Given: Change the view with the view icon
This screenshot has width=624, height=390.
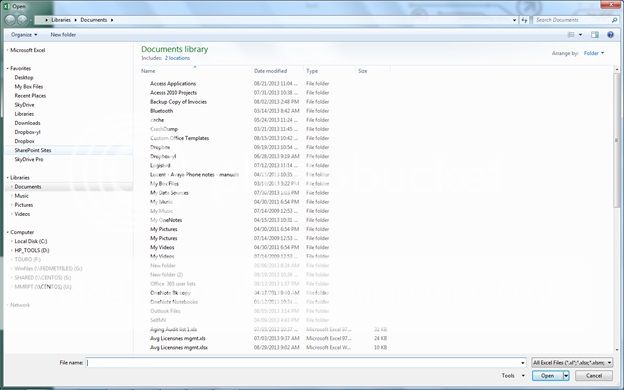Looking at the screenshot, I should pyautogui.click(x=571, y=35).
